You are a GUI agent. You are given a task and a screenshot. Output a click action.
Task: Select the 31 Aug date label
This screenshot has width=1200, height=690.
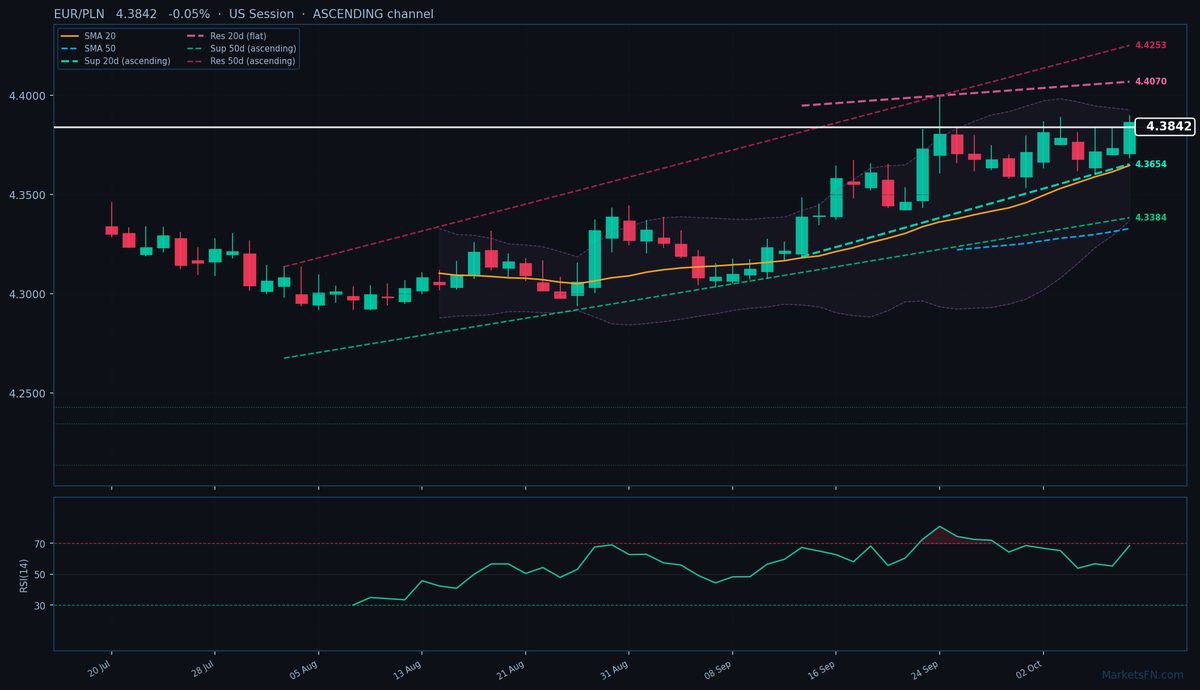[x=615, y=670]
